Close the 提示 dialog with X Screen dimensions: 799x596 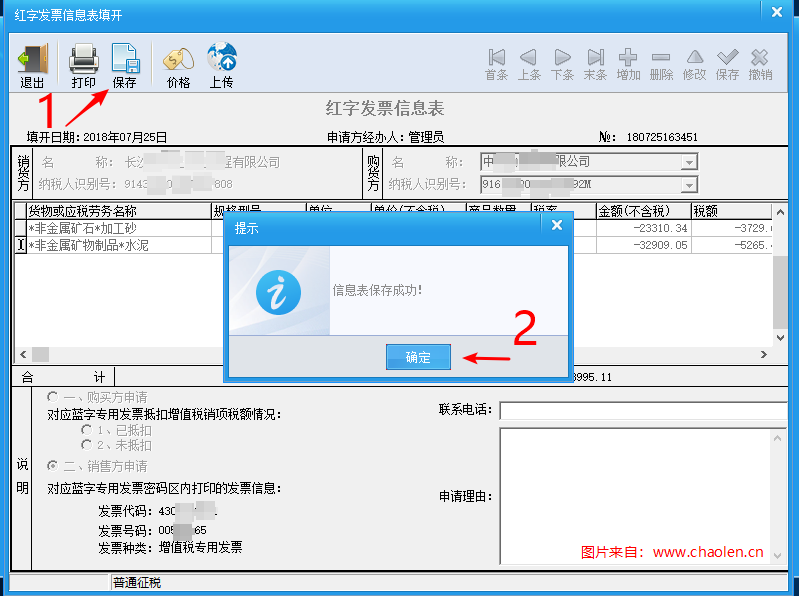point(556,226)
